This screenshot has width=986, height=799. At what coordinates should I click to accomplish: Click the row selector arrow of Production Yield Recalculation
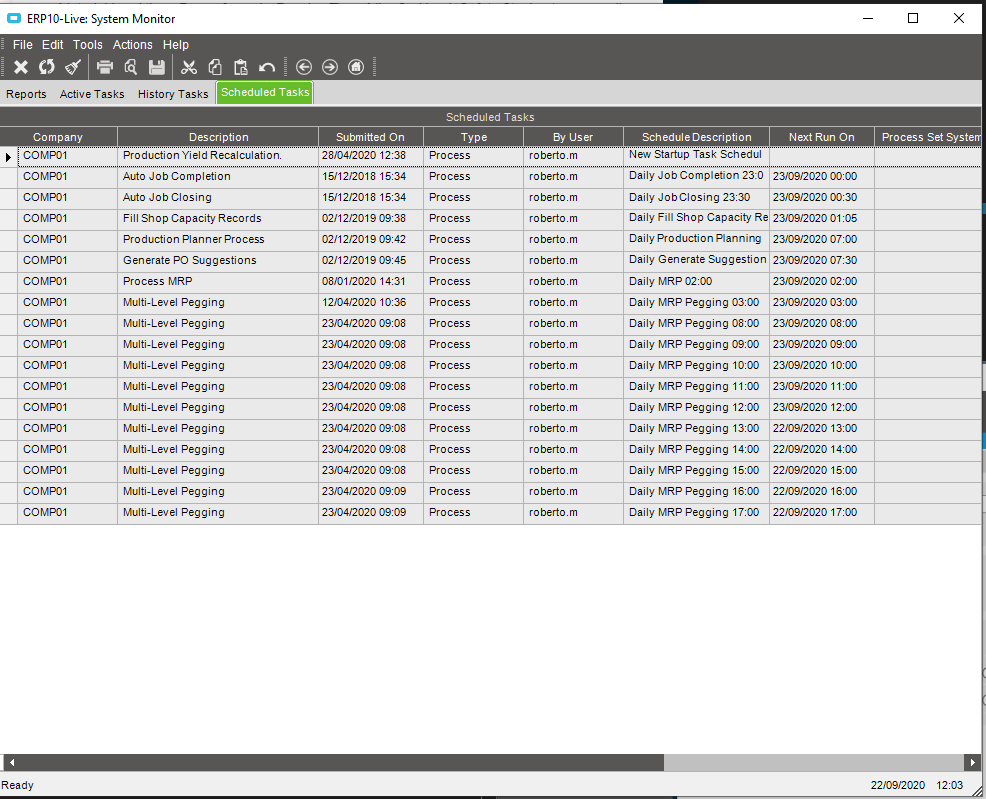click(x=8, y=157)
